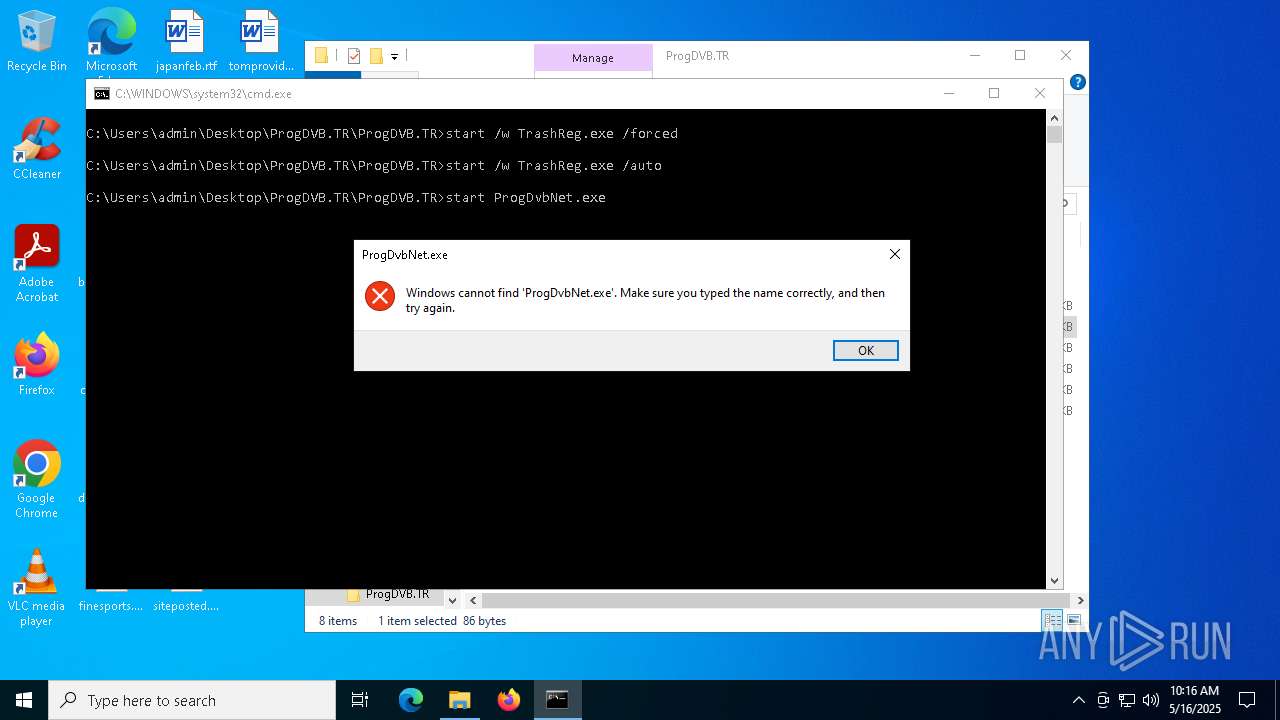Click the left arrow of the horizontal scrollbar
This screenshot has height=720, width=1280.
tap(474, 600)
